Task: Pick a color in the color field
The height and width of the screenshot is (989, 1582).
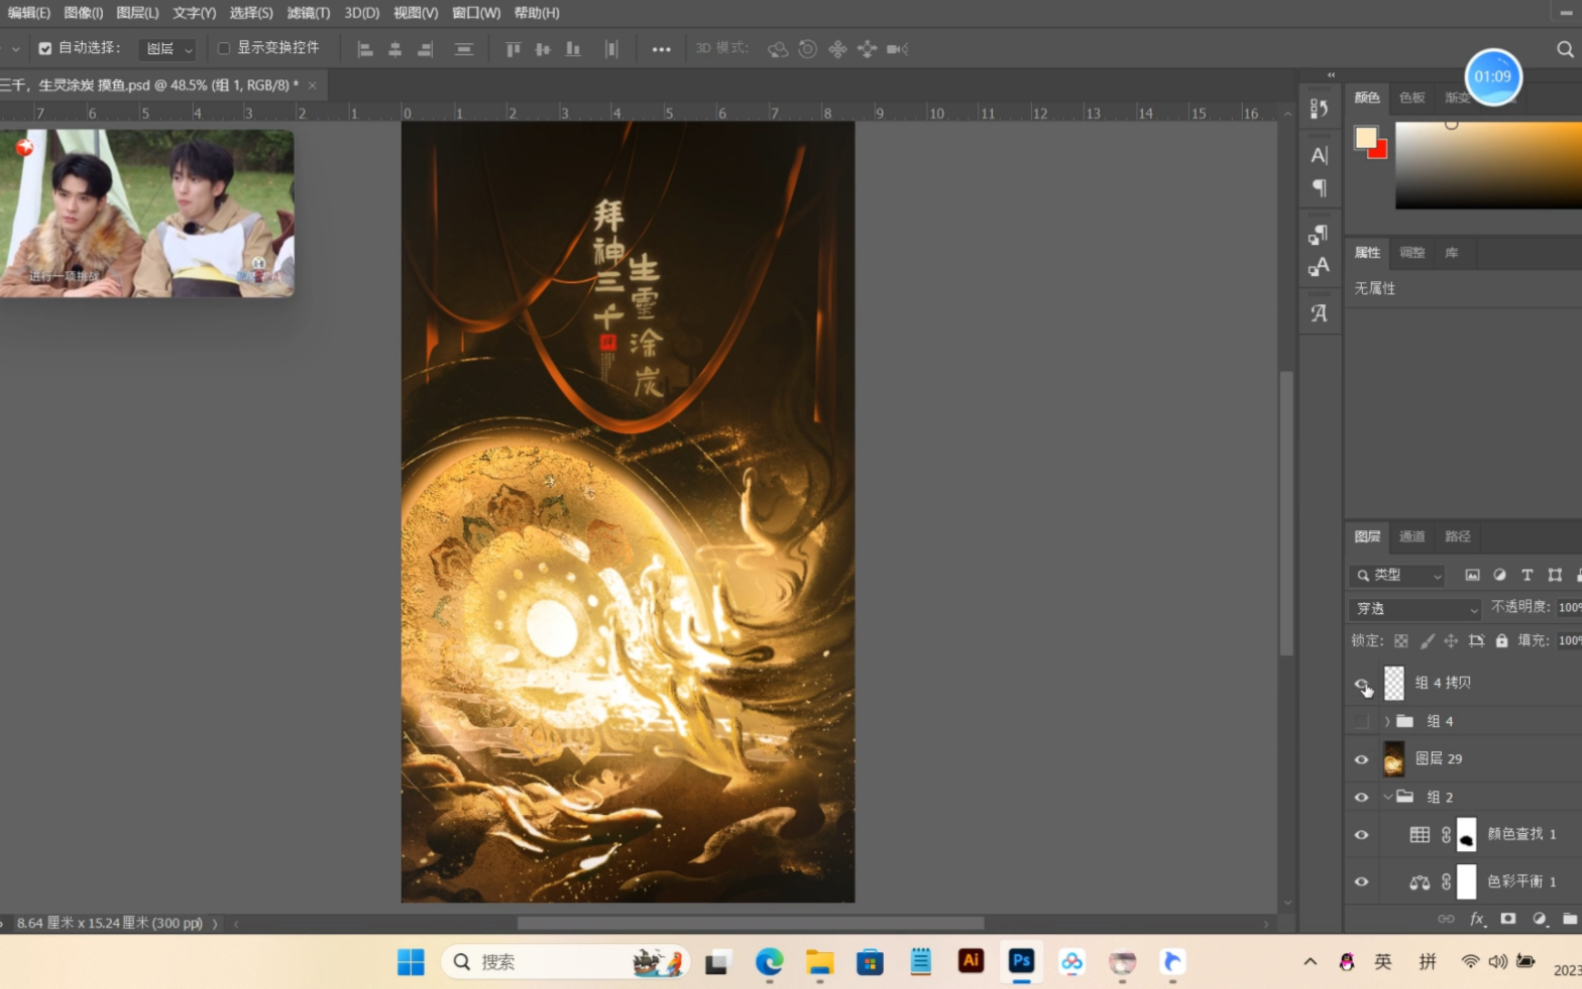Action: [1488, 165]
